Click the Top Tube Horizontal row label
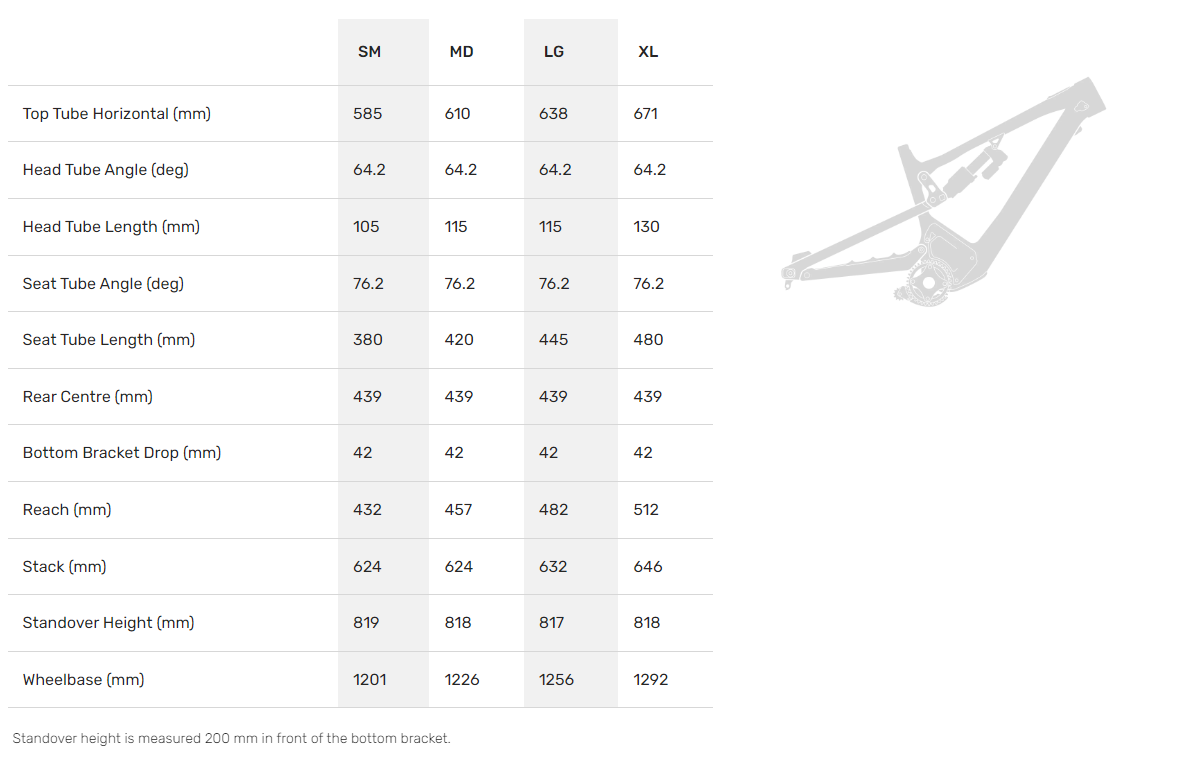 tap(117, 114)
